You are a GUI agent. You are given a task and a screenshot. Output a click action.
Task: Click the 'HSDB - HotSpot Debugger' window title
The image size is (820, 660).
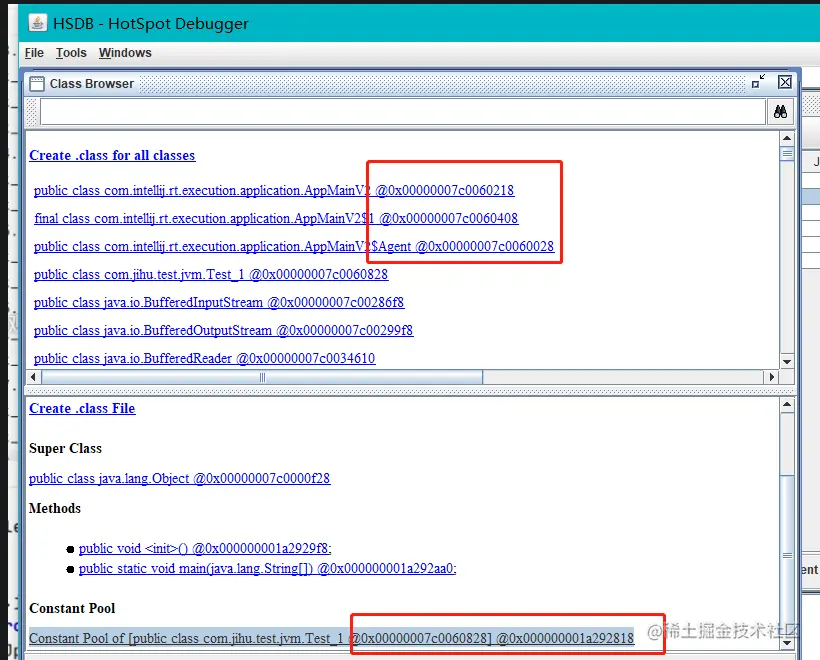click(151, 24)
